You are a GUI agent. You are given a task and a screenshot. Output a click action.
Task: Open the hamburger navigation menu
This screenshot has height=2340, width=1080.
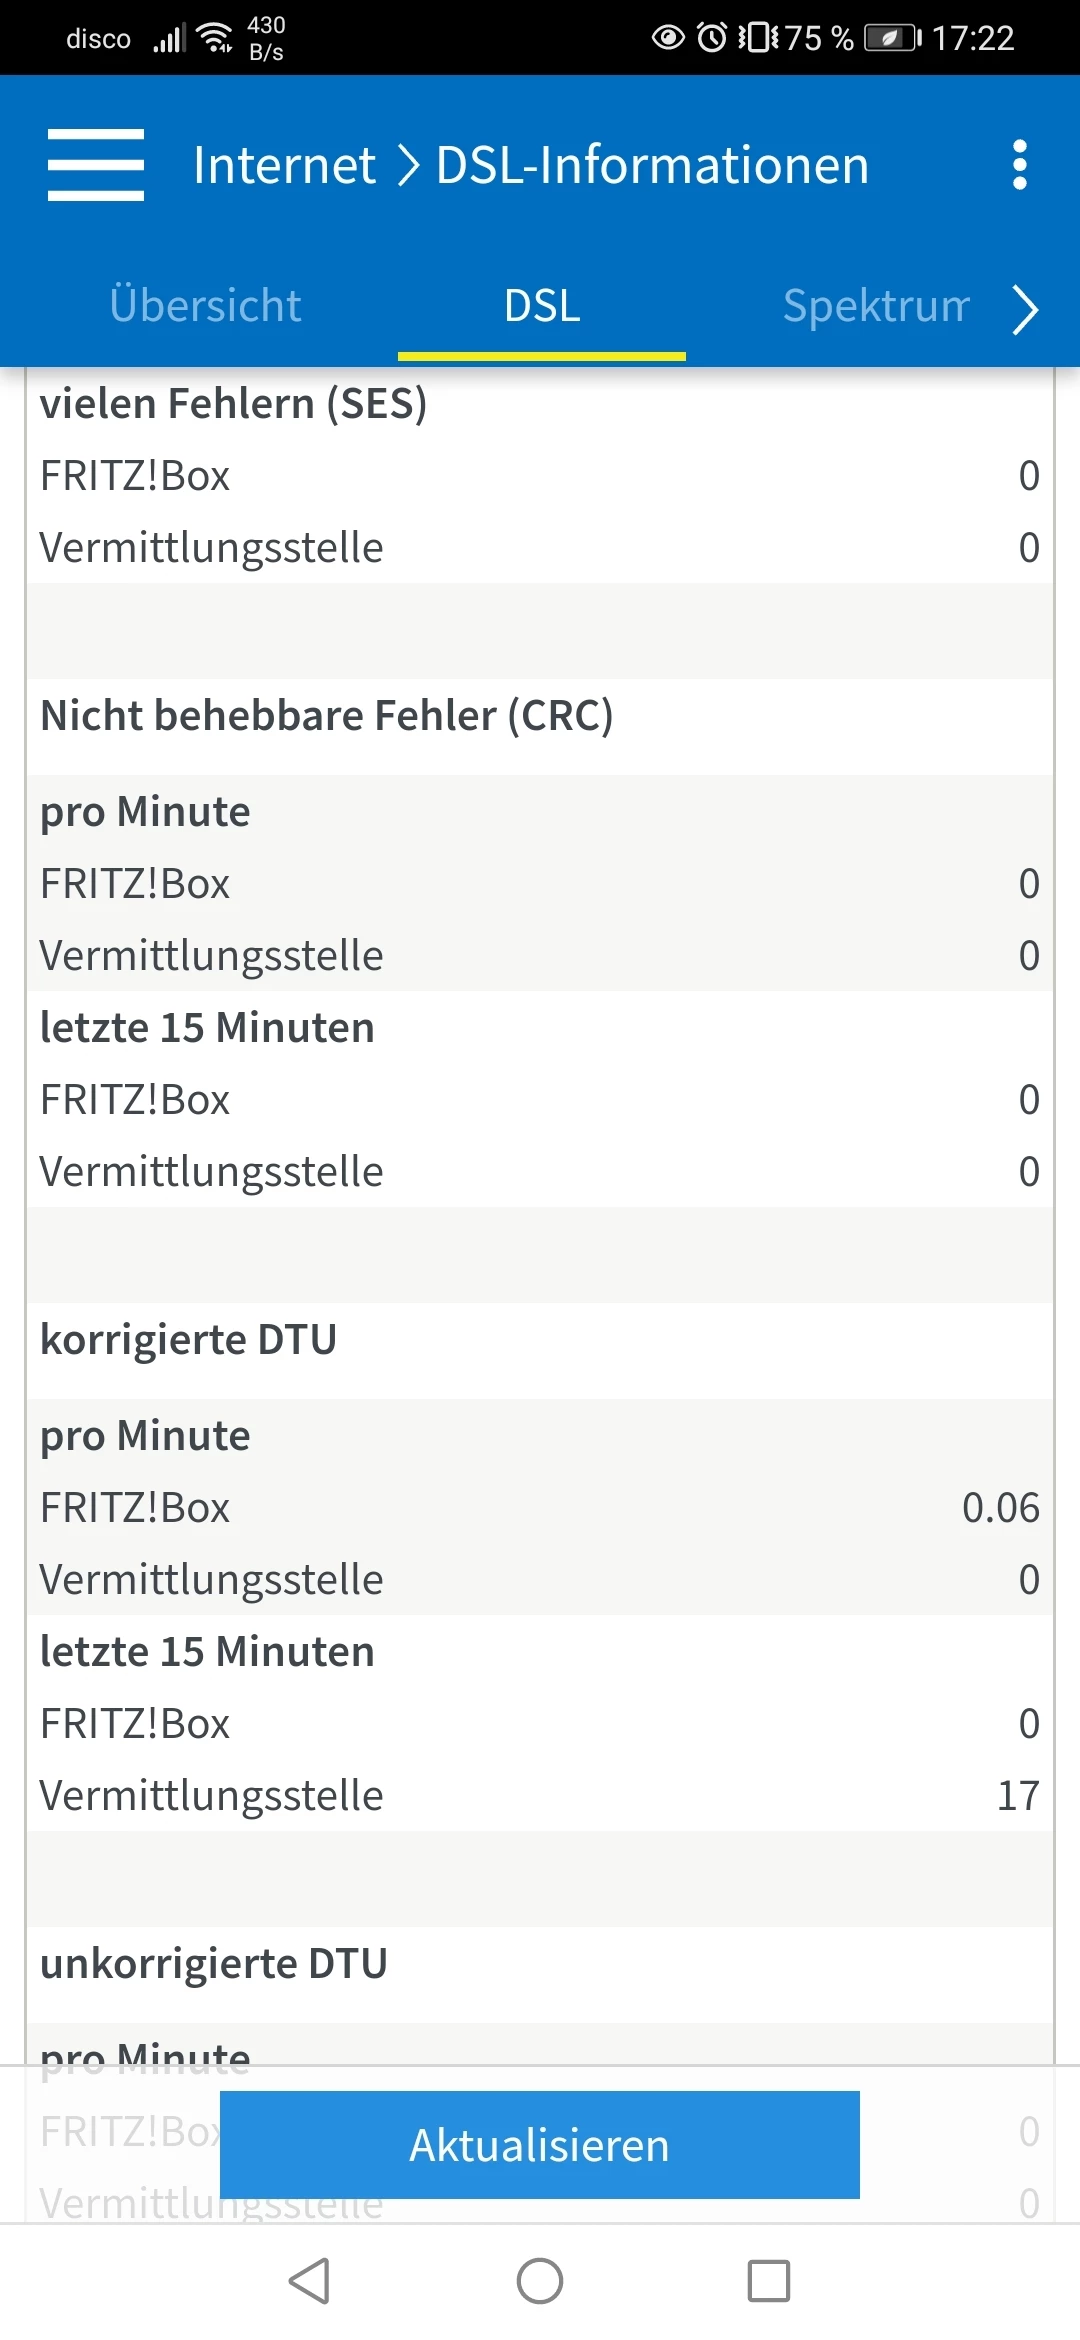pos(96,165)
